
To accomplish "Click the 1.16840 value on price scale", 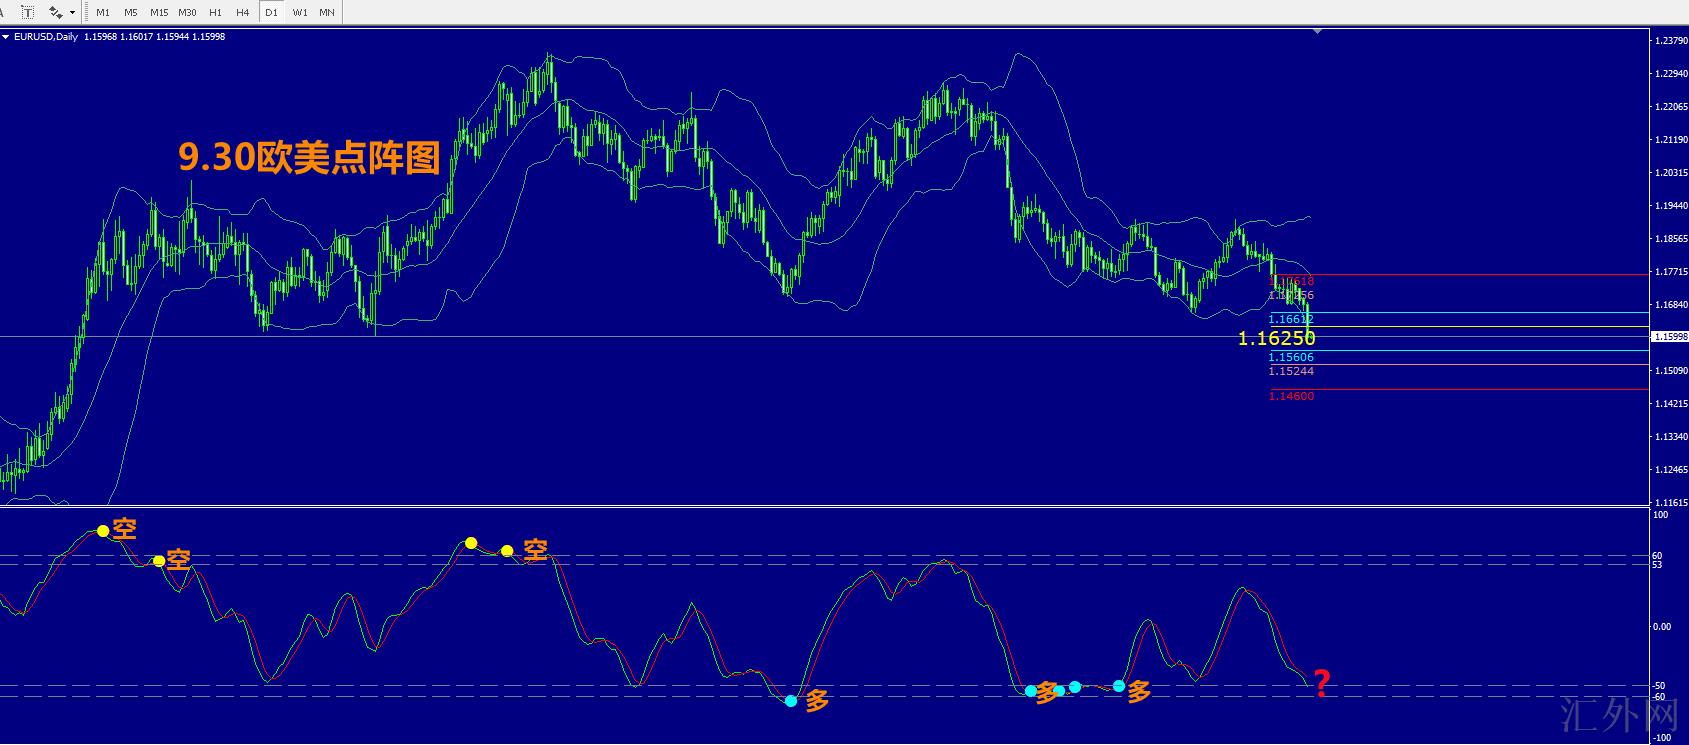I will tap(1671, 305).
